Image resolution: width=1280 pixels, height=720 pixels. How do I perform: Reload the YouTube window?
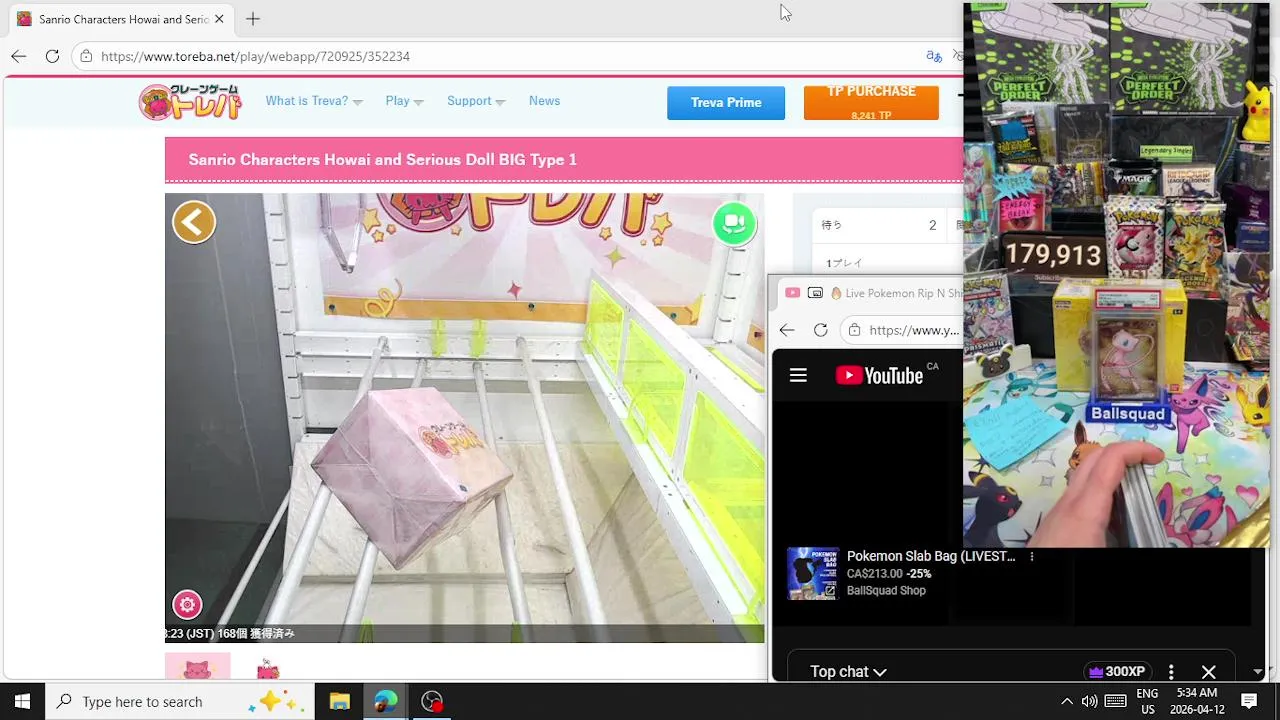coord(820,330)
